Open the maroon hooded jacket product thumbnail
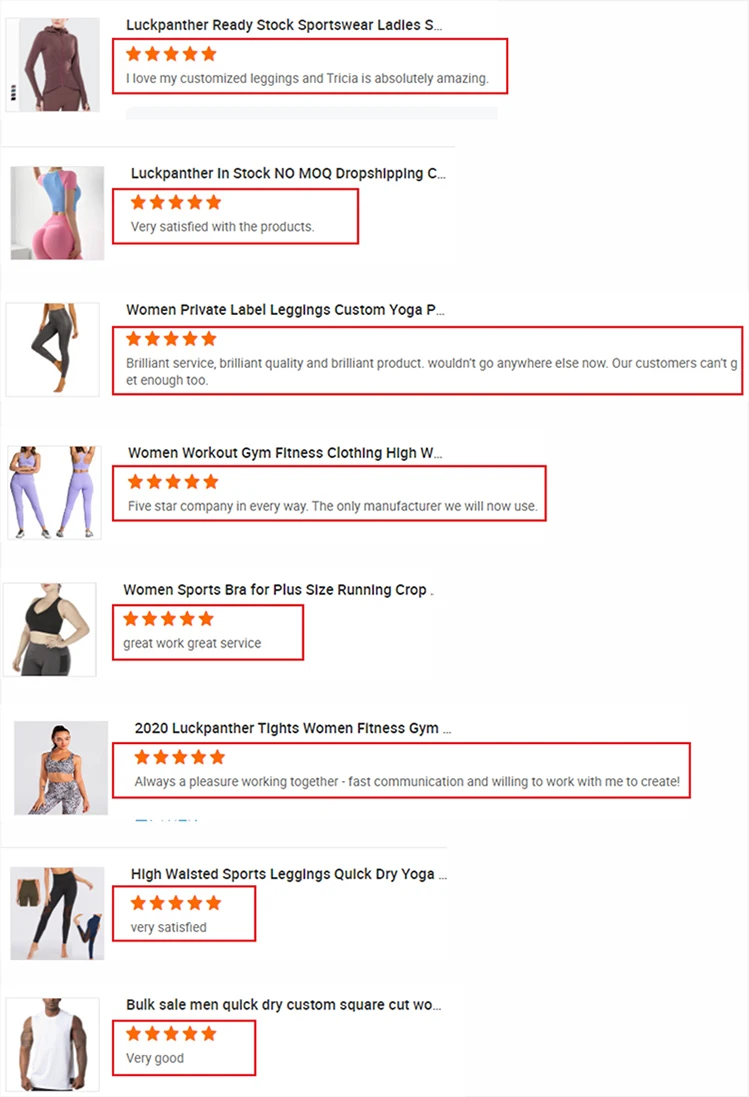Screen dimensions: 749x1097 coord(53,65)
